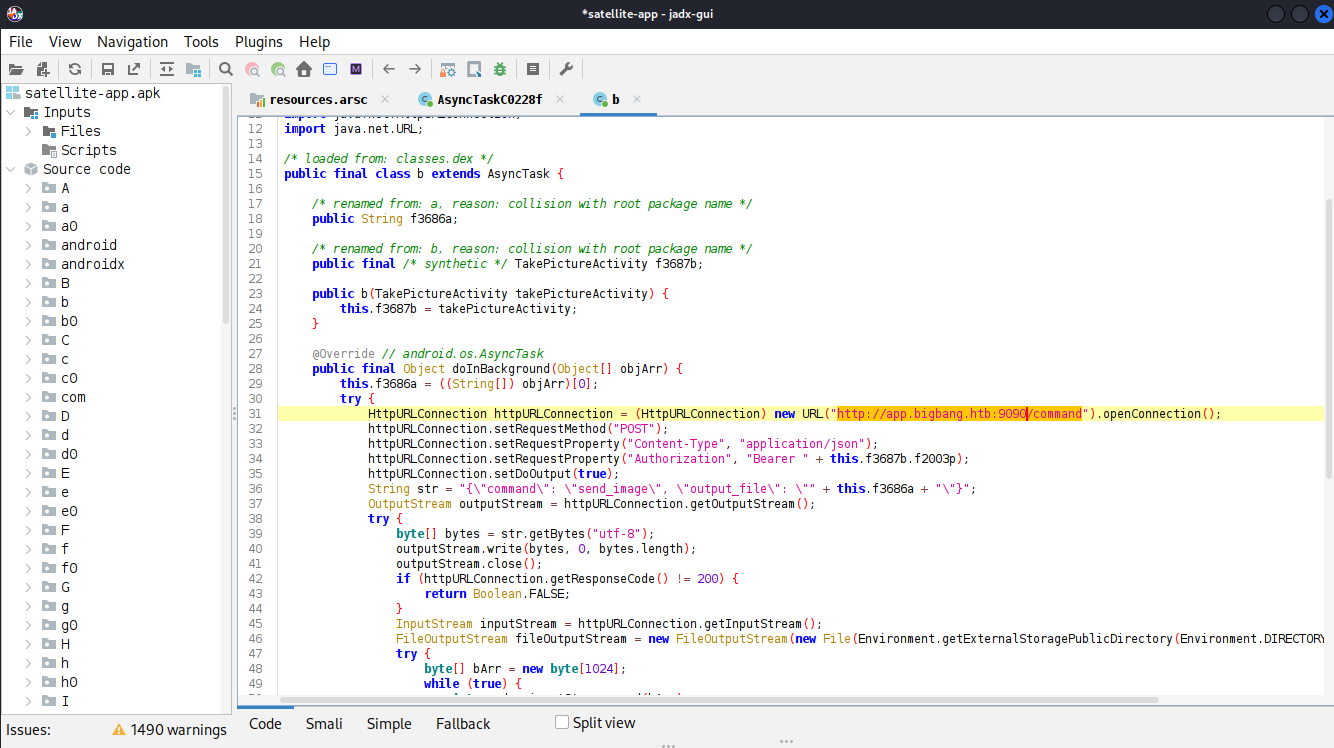This screenshot has width=1334, height=748.
Task: Expand the h0 package
Action: tap(29, 682)
